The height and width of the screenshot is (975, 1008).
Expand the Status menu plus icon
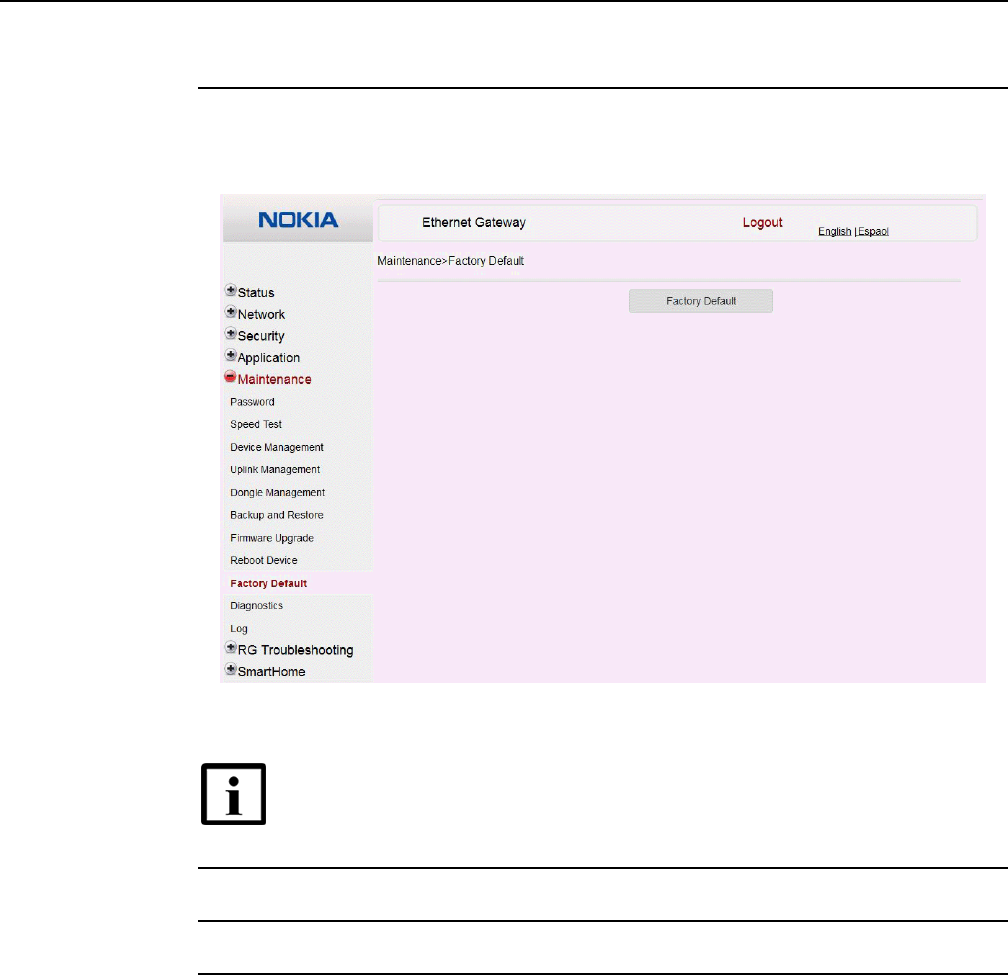(231, 290)
